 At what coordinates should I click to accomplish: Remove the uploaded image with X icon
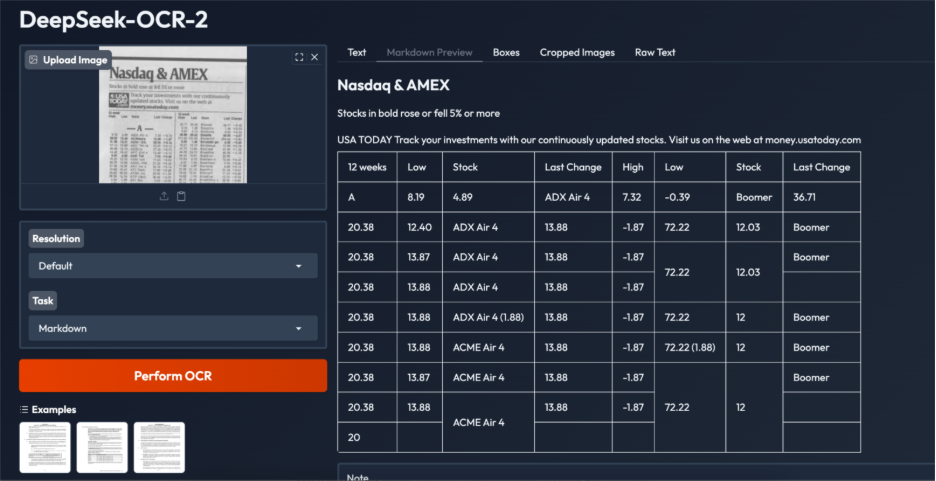coord(315,57)
